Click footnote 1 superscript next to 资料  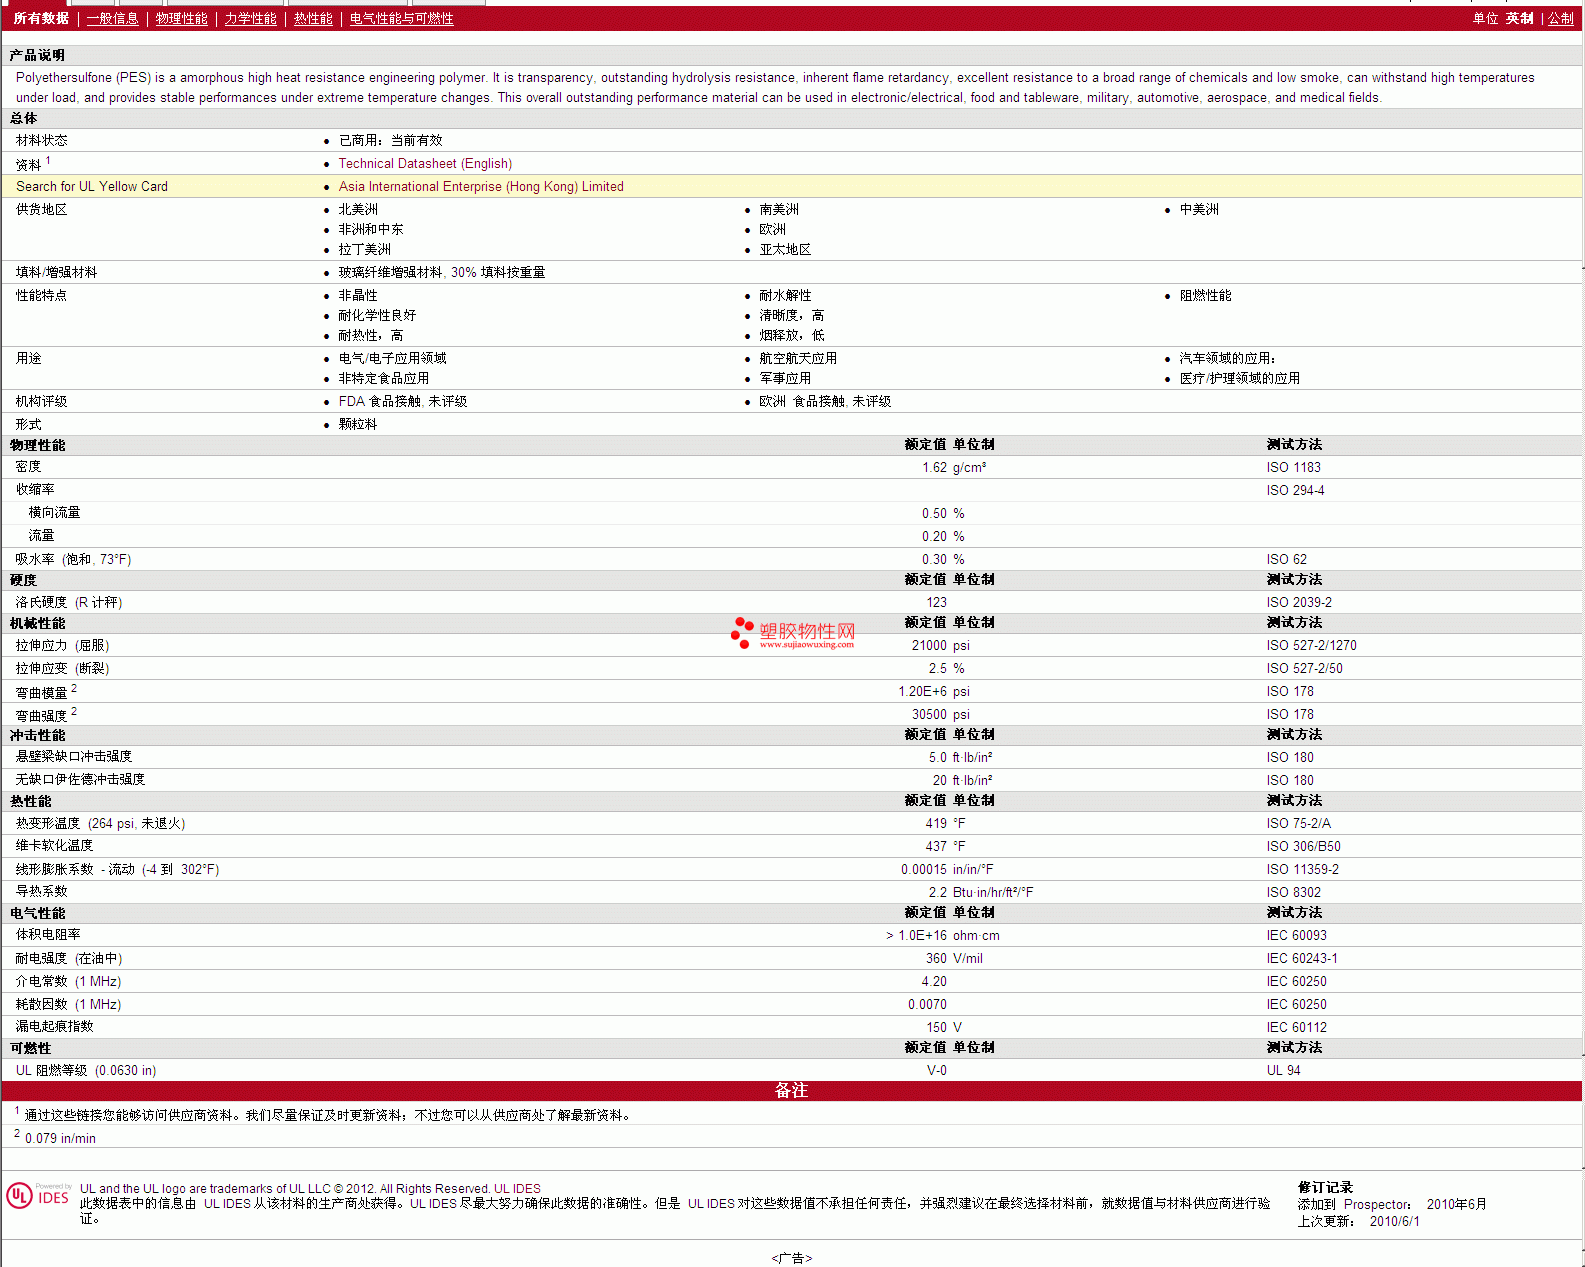click(48, 160)
